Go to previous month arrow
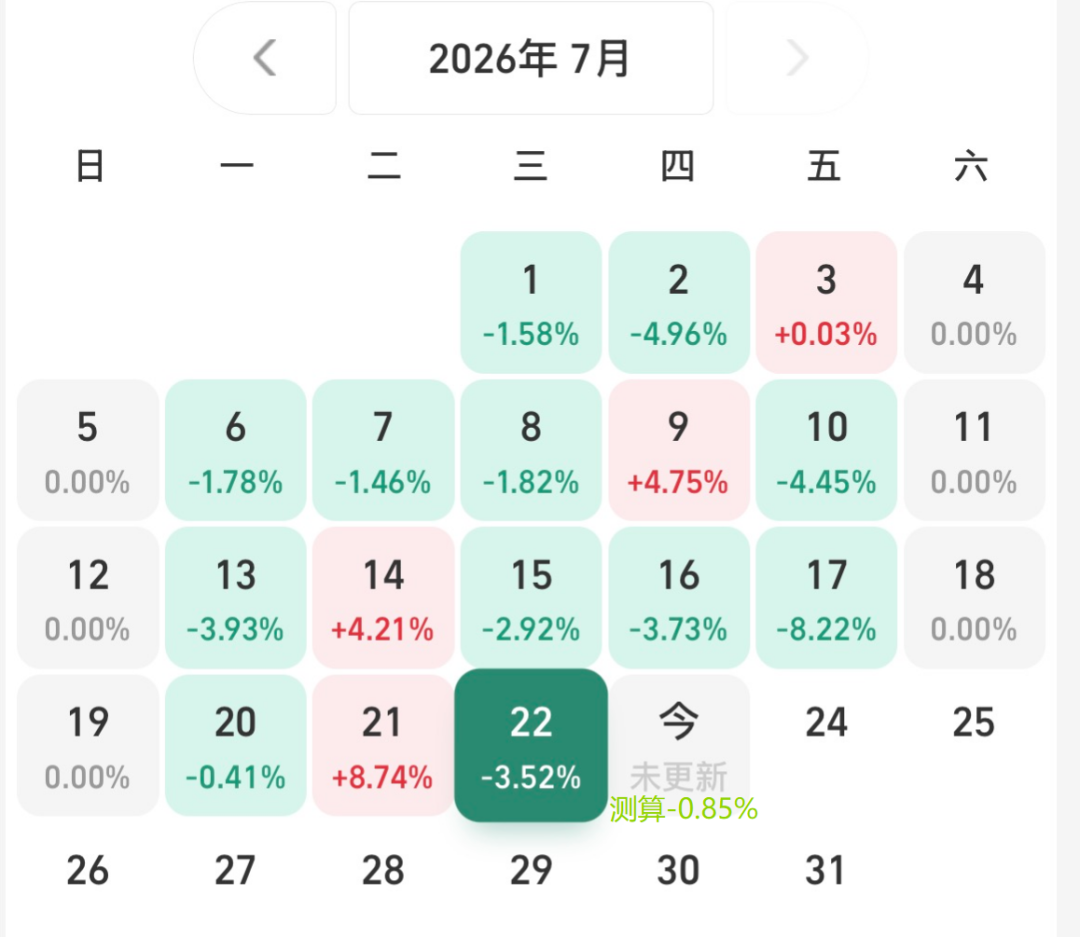The width and height of the screenshot is (1080, 937). click(x=265, y=58)
